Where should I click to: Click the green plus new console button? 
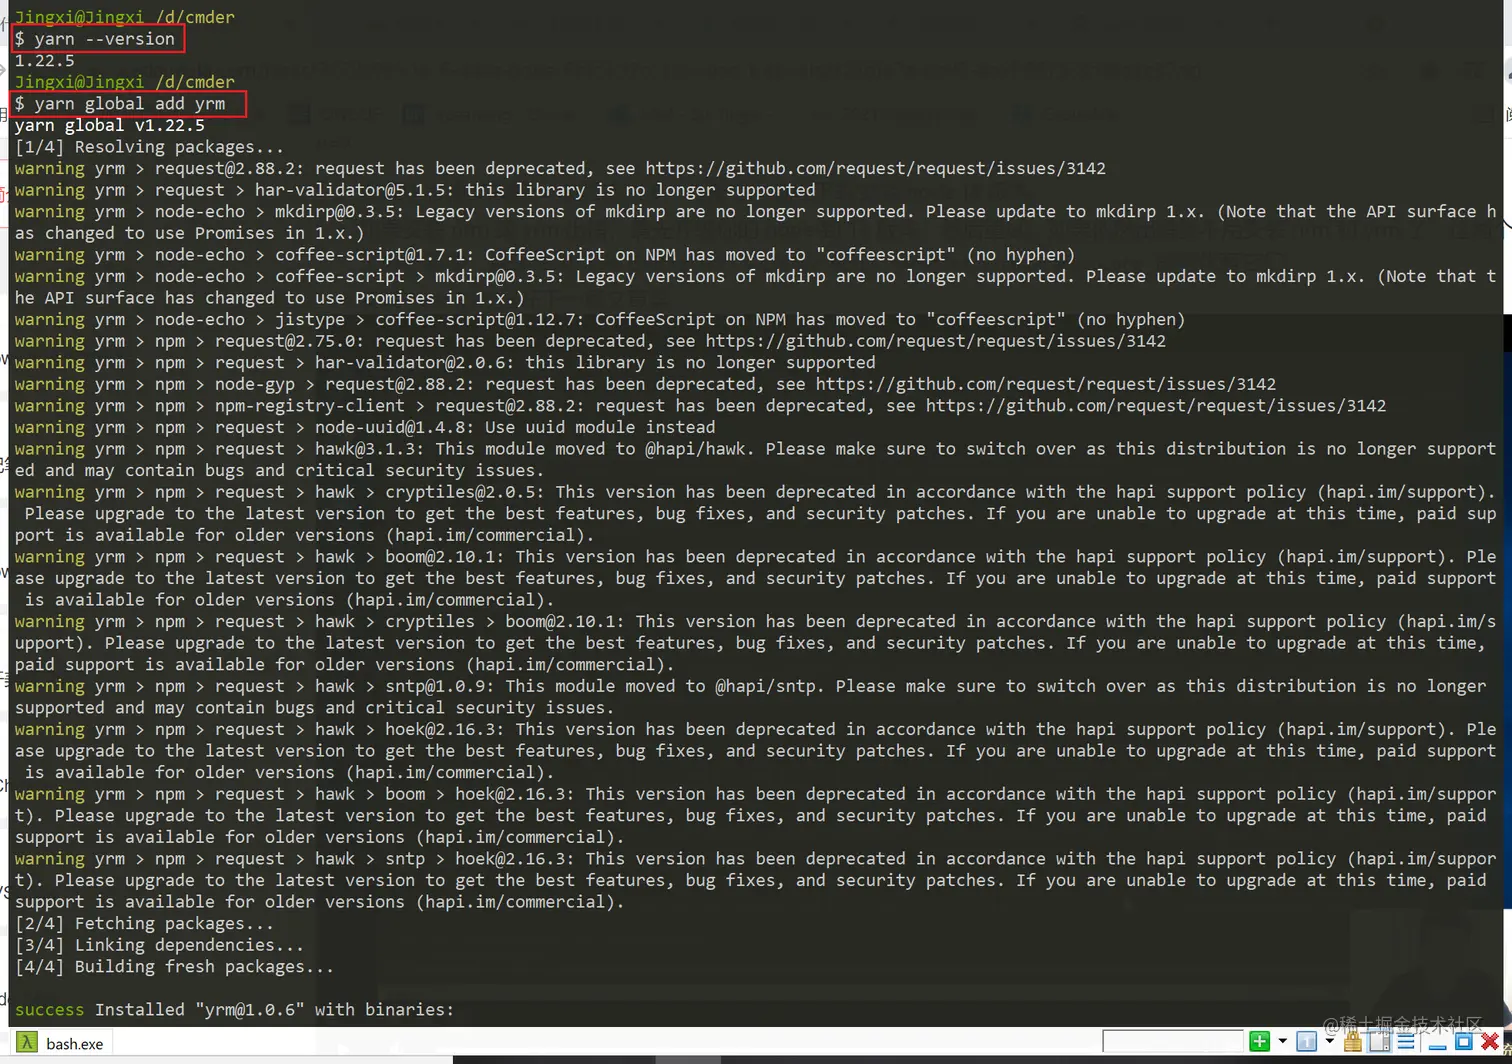point(1260,1041)
